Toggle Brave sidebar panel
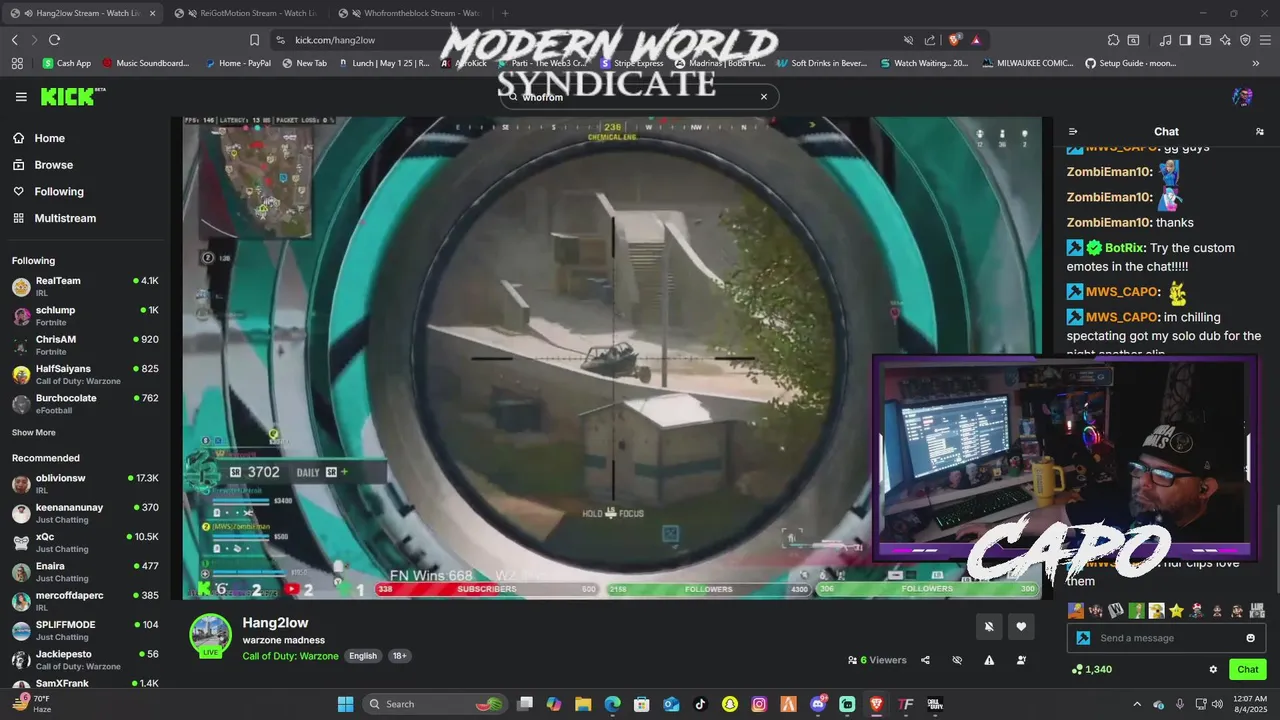The width and height of the screenshot is (1280, 720). coord(1185,40)
